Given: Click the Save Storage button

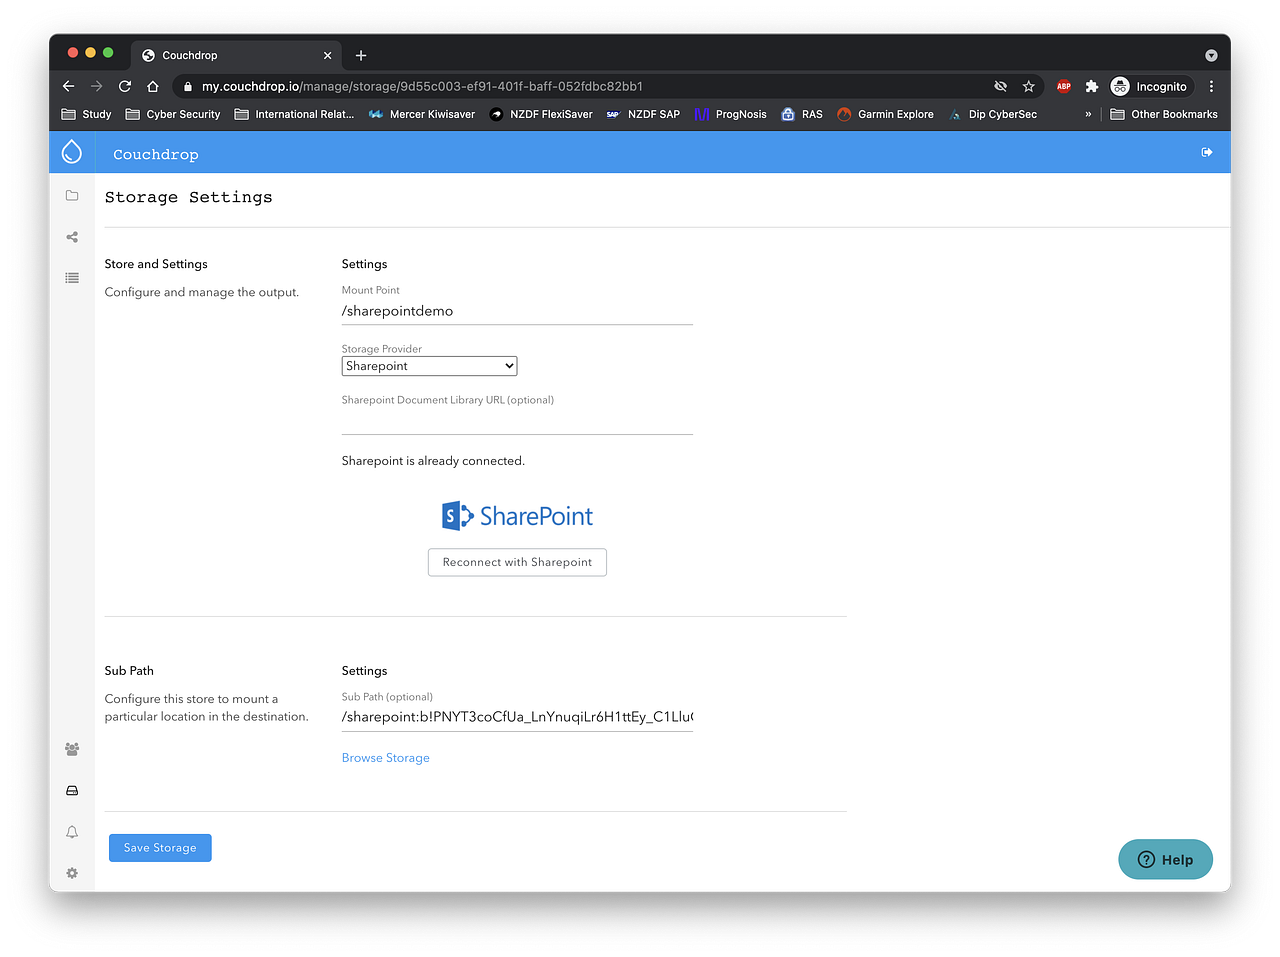Looking at the screenshot, I should (159, 847).
